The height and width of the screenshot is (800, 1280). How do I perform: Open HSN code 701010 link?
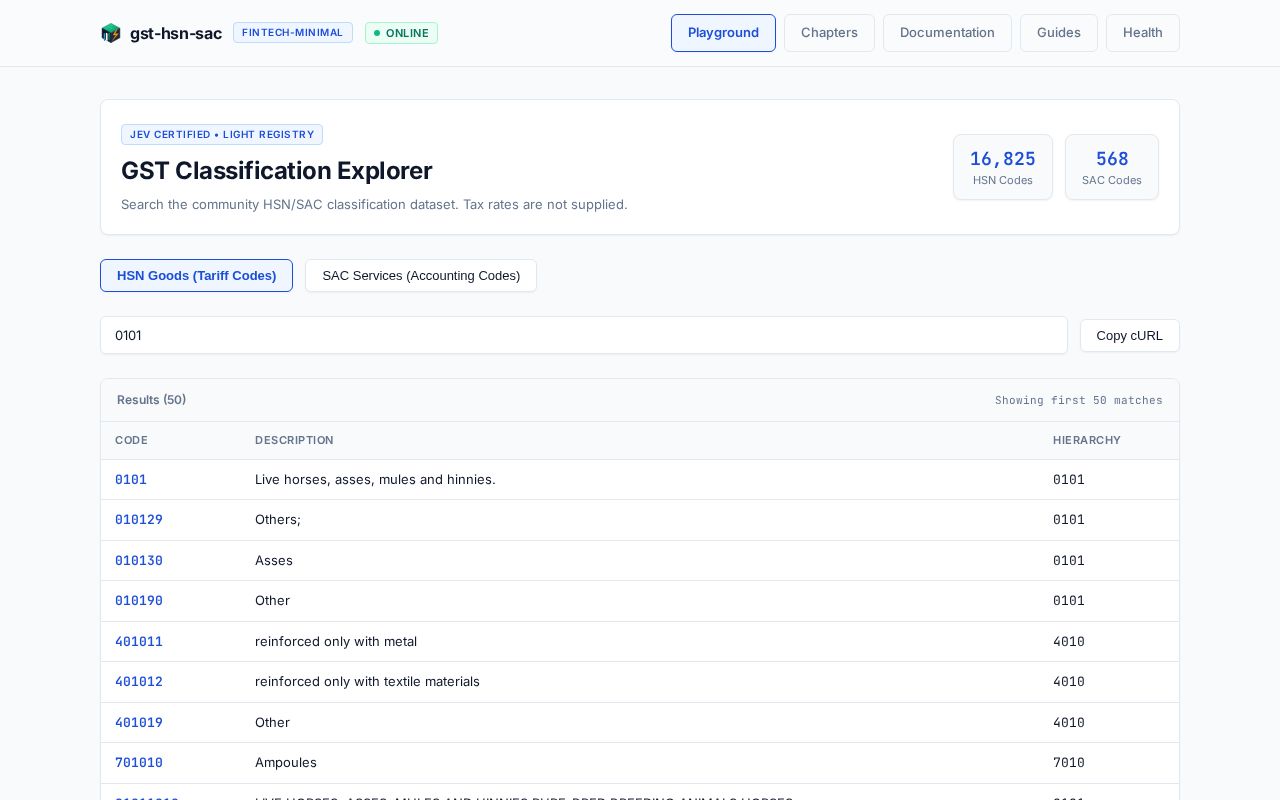139,763
